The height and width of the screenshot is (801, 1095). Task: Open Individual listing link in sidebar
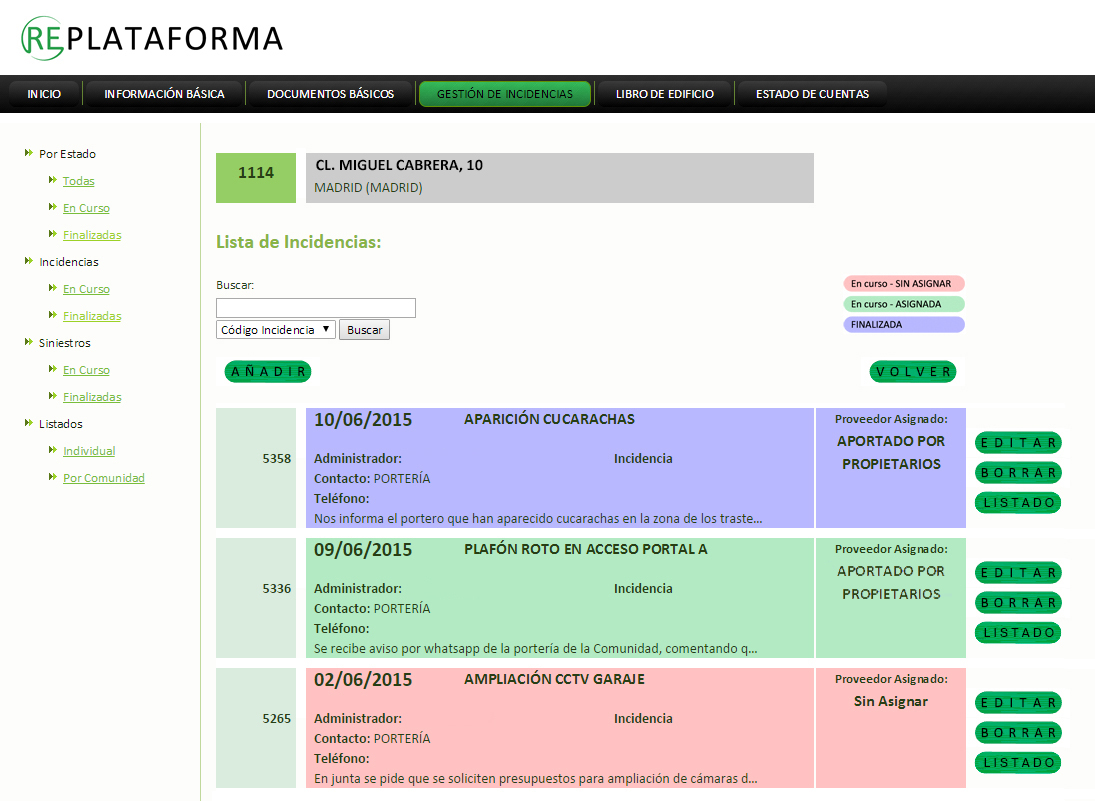(x=89, y=451)
